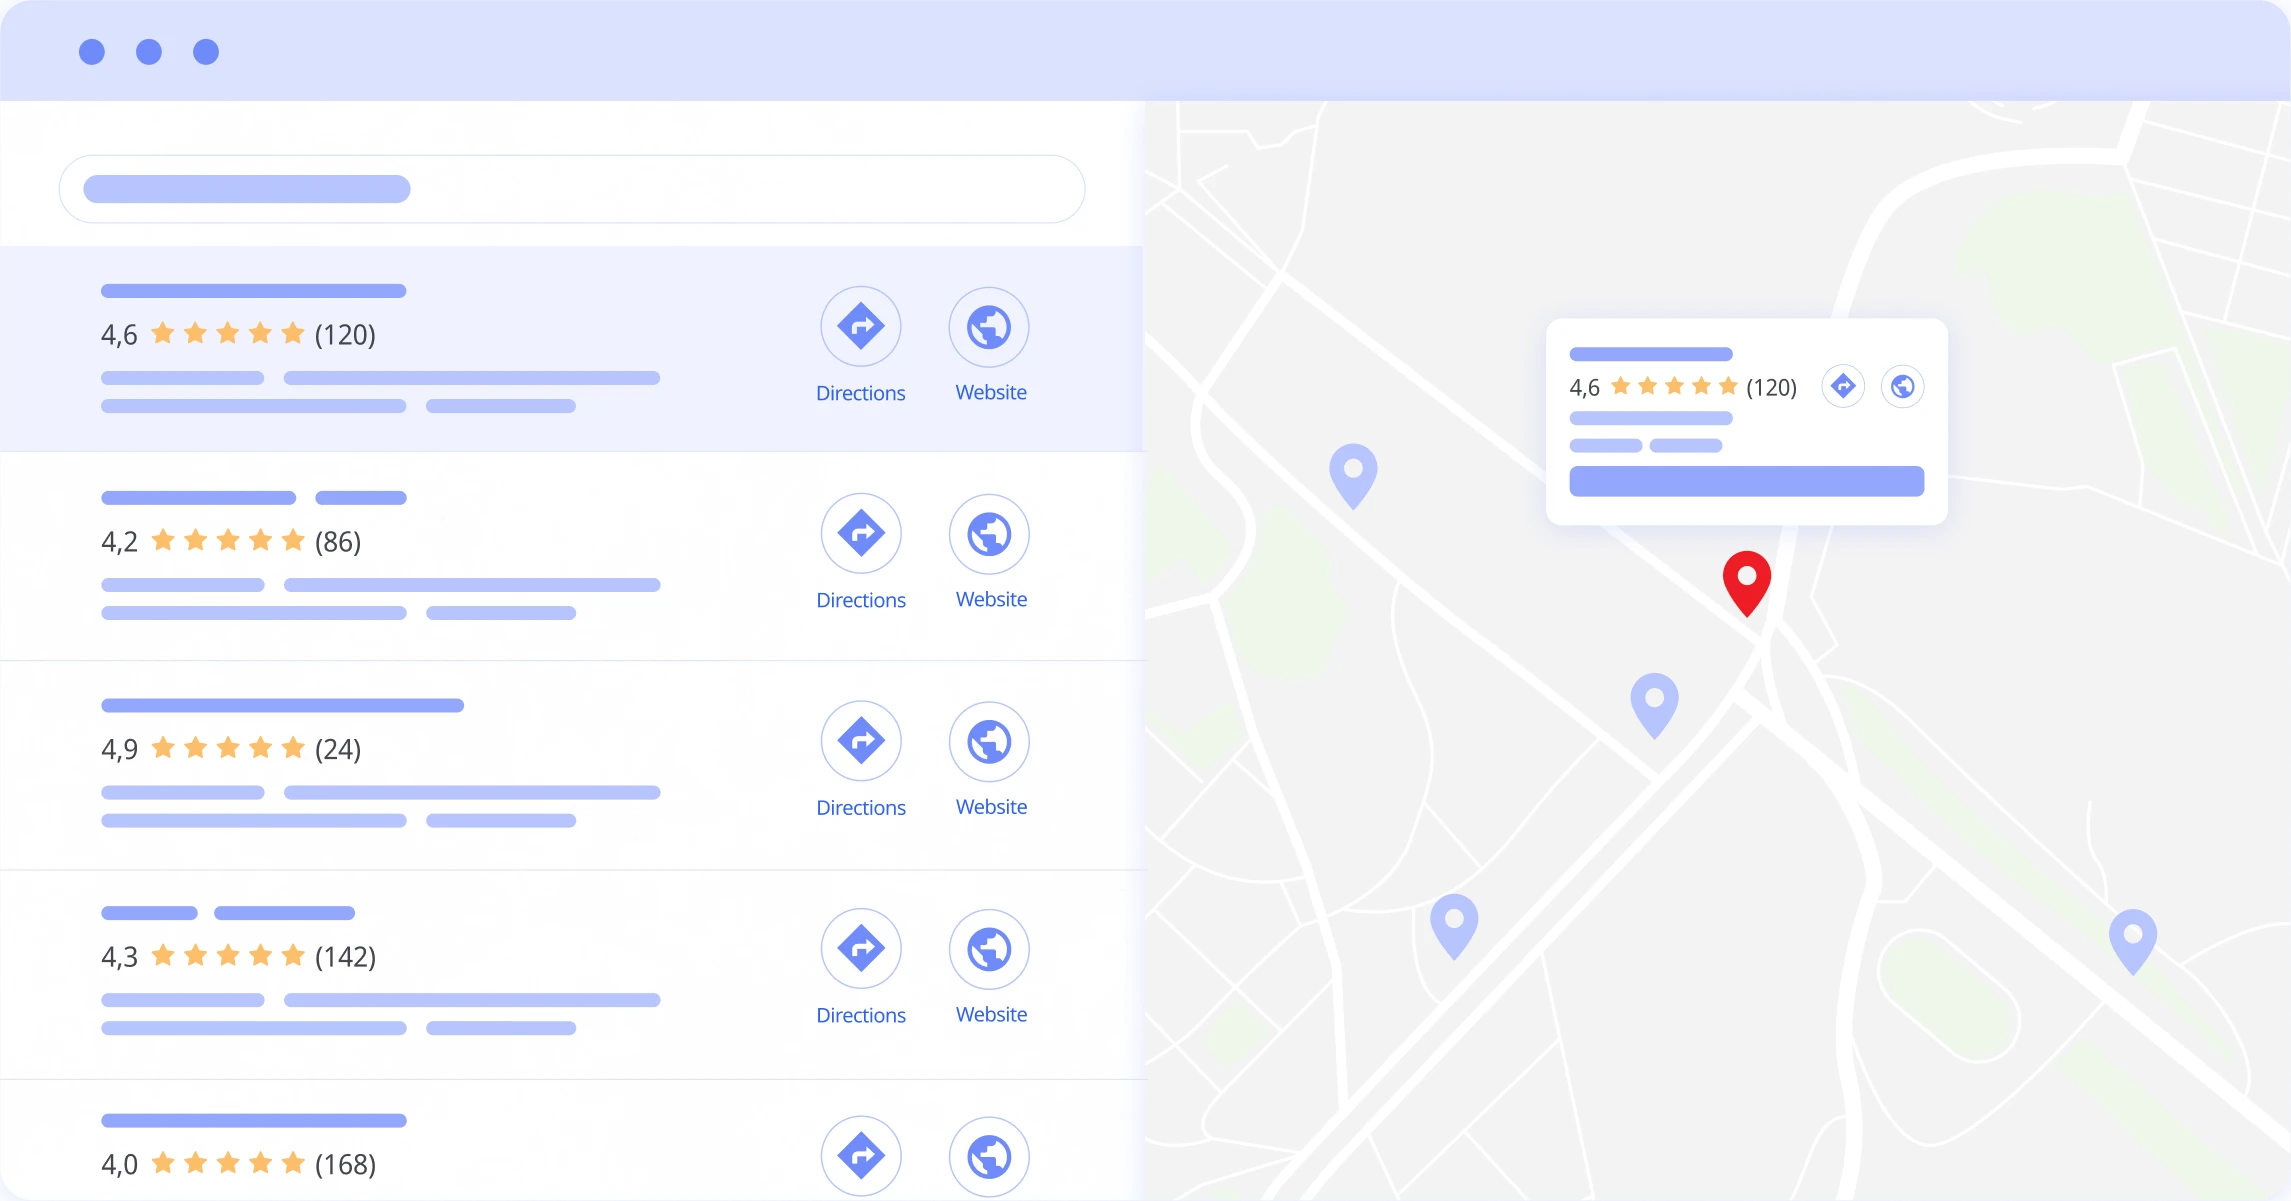Click small globe icon in map popup card

(x=1902, y=386)
